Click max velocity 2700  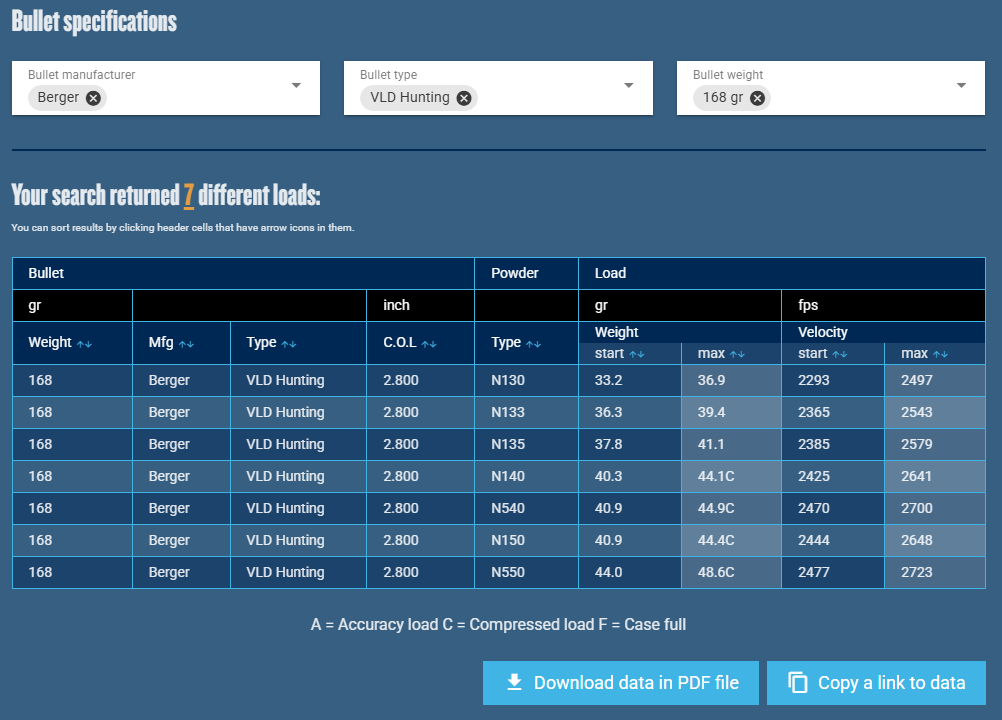click(x=916, y=509)
